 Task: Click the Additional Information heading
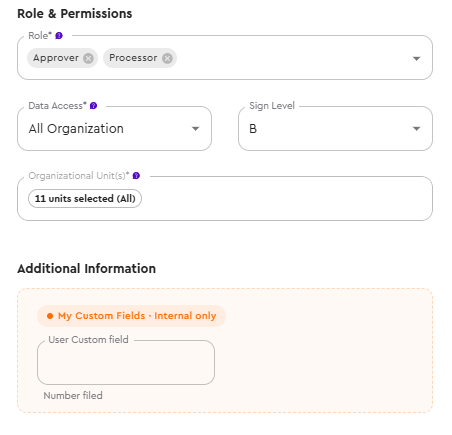coord(86,269)
